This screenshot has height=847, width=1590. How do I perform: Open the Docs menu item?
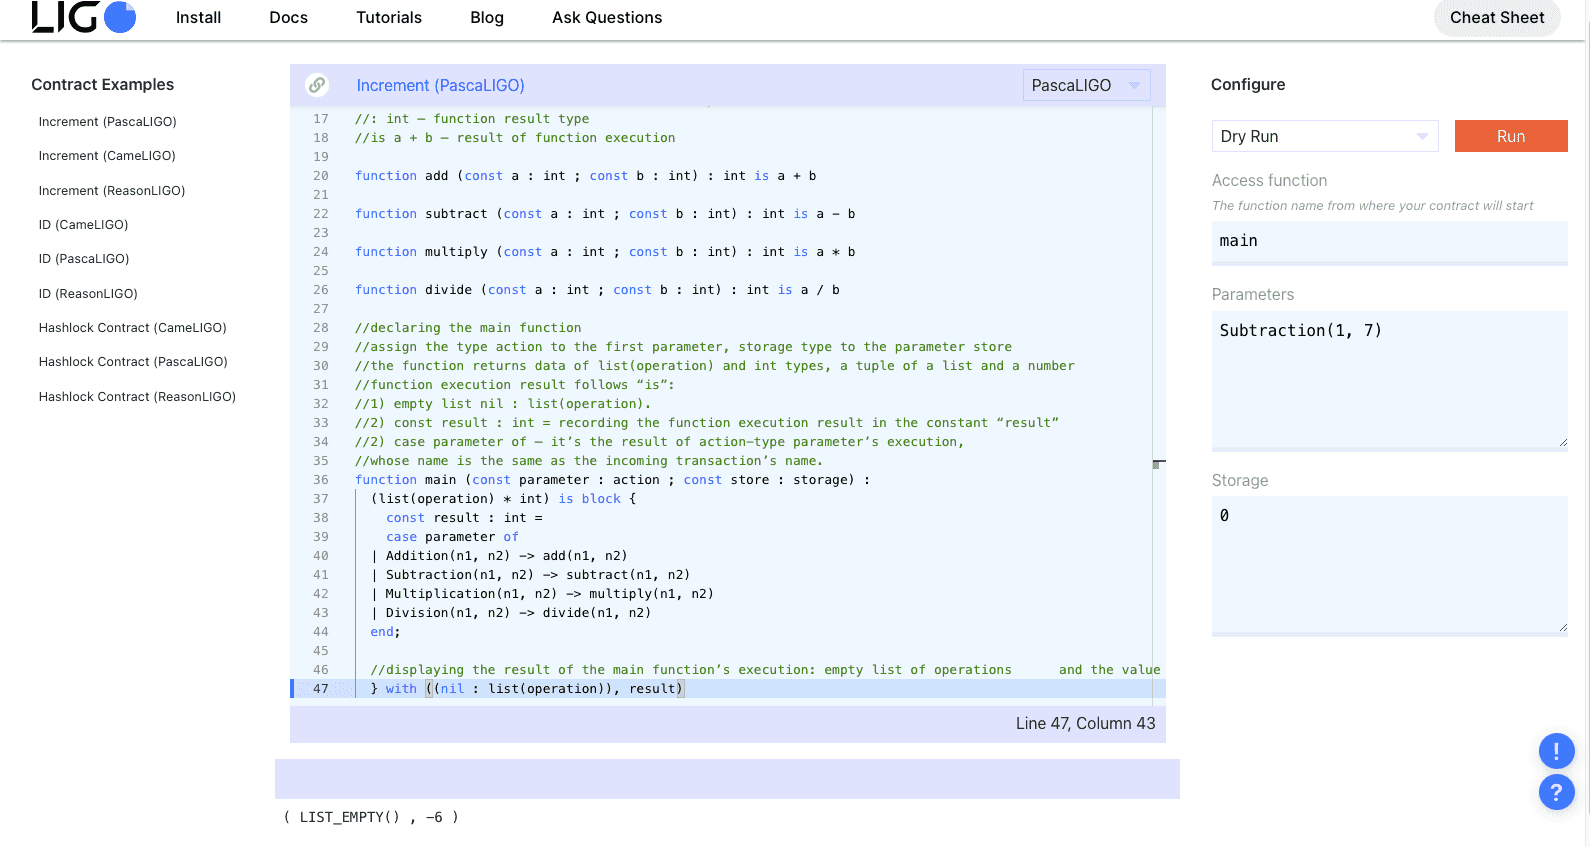tap(288, 18)
